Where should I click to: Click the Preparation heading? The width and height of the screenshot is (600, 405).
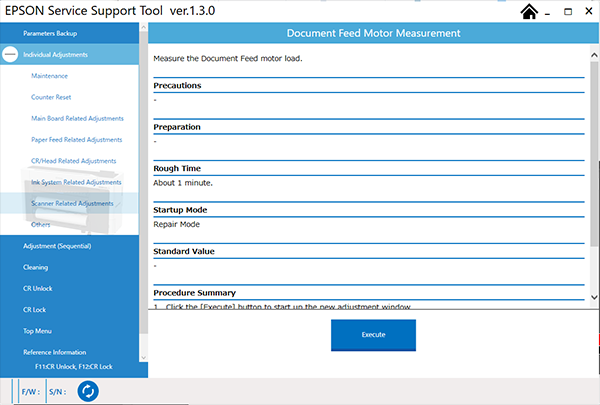pyautogui.click(x=177, y=127)
